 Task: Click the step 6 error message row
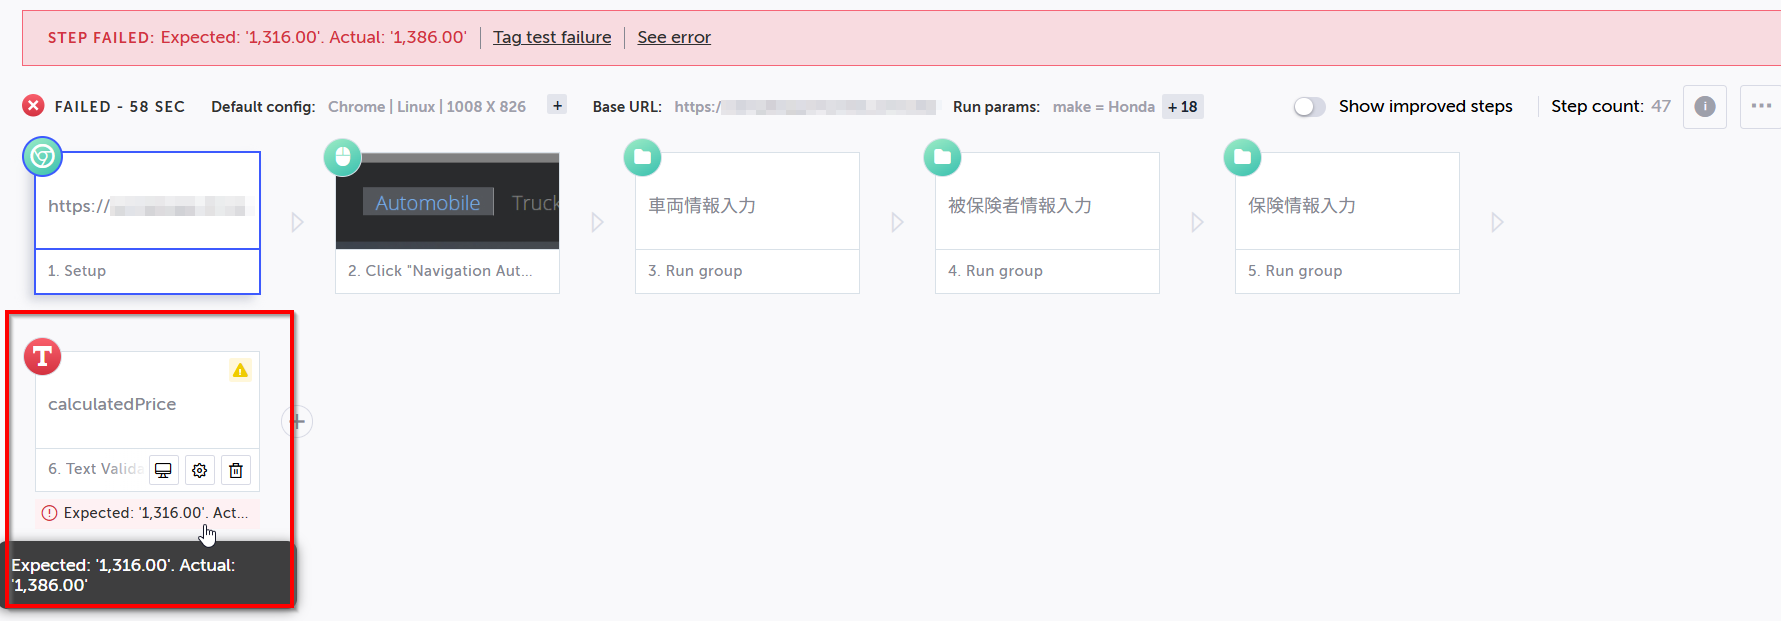coord(148,513)
